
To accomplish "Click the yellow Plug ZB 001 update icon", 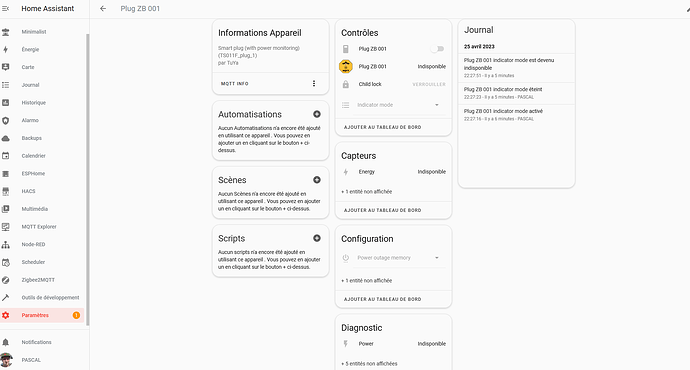I will point(346,66).
